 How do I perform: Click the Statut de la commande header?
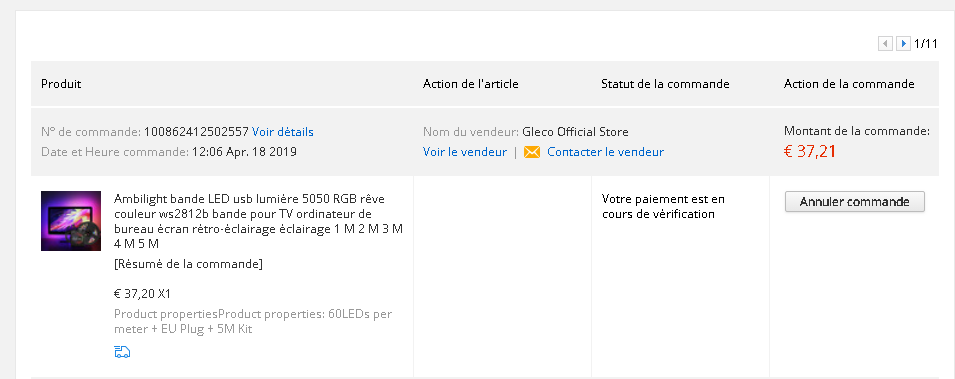[x=665, y=84]
